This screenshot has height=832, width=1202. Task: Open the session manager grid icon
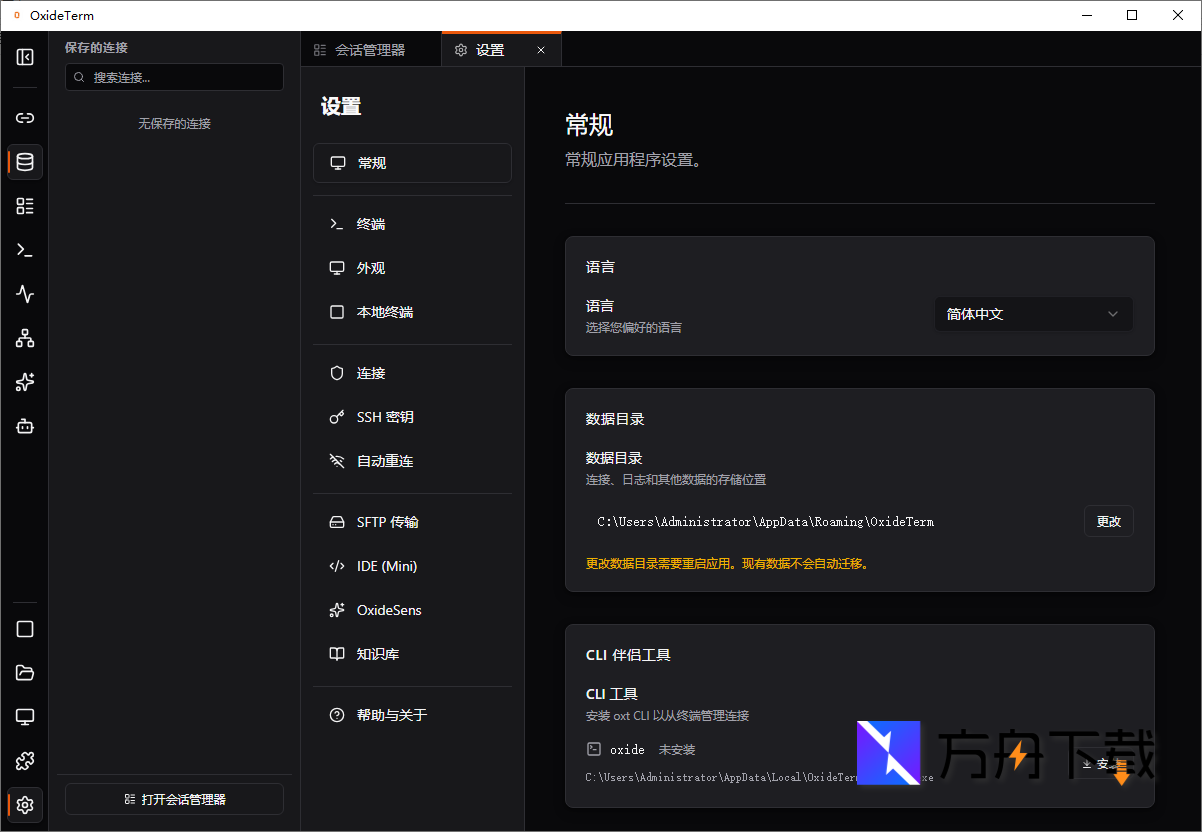tap(25, 205)
